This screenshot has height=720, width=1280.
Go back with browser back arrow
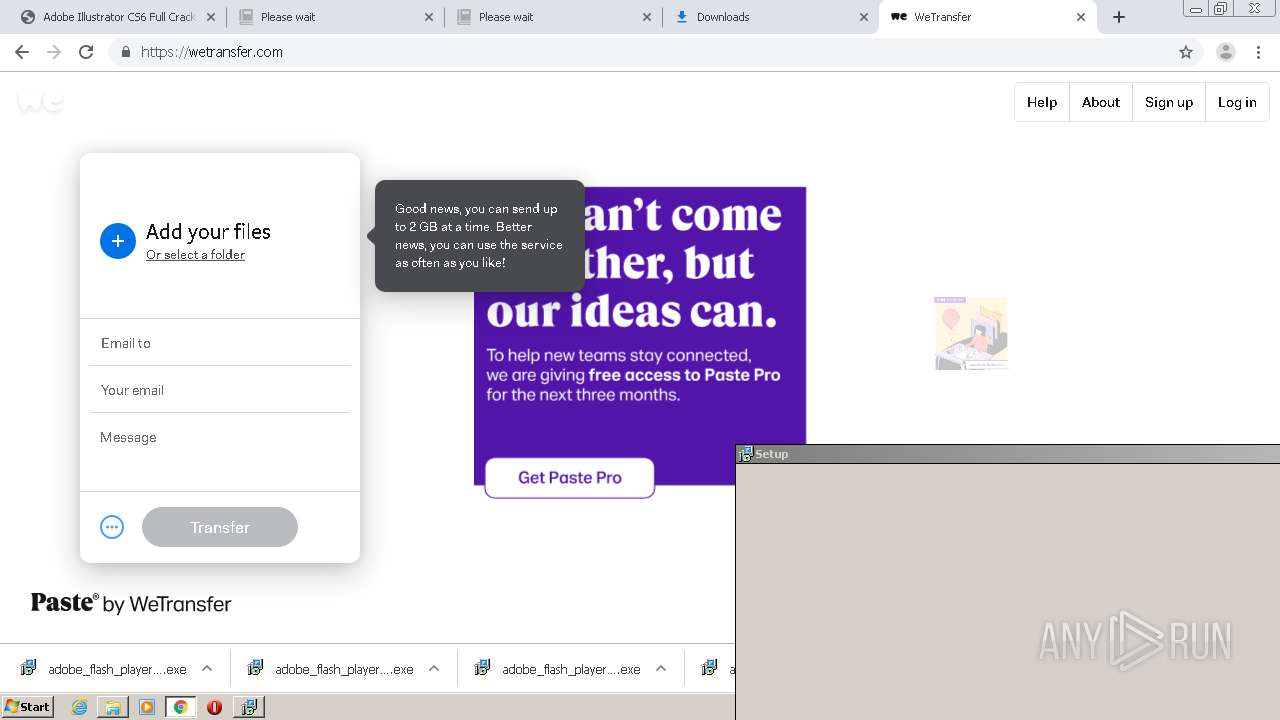22,52
